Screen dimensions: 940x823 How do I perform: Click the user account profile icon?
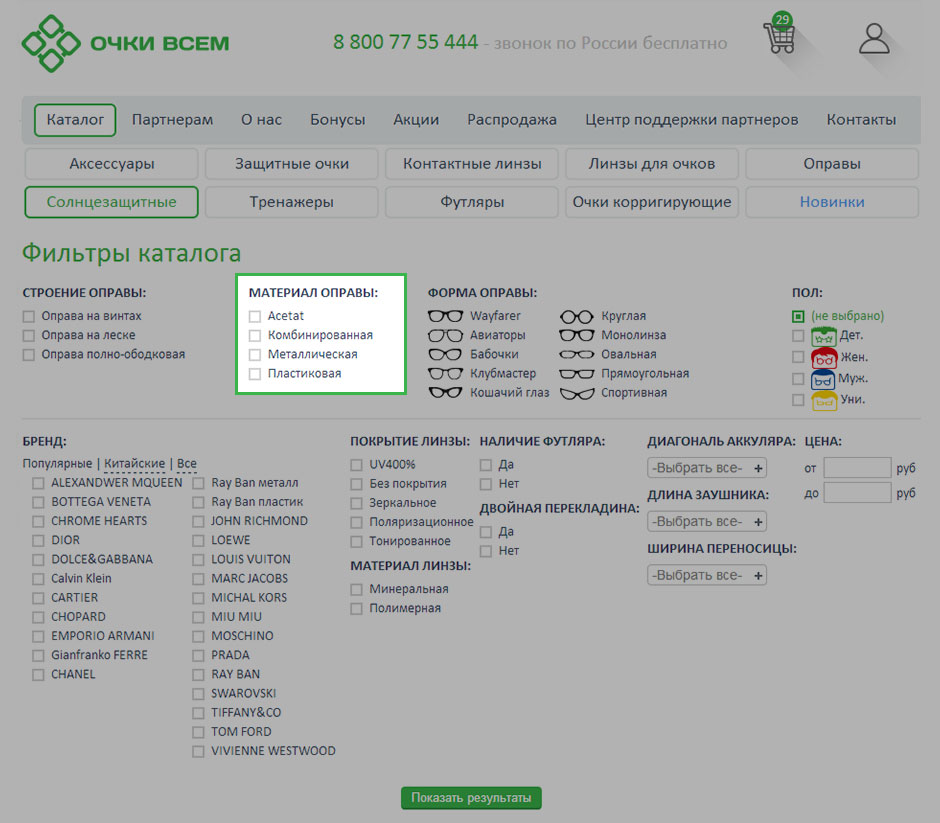tap(874, 39)
